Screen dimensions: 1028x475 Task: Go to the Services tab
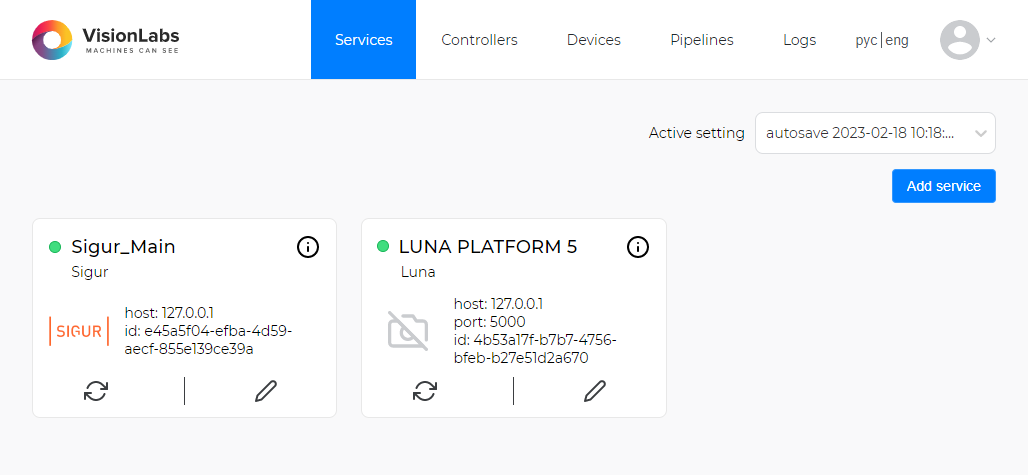[363, 40]
